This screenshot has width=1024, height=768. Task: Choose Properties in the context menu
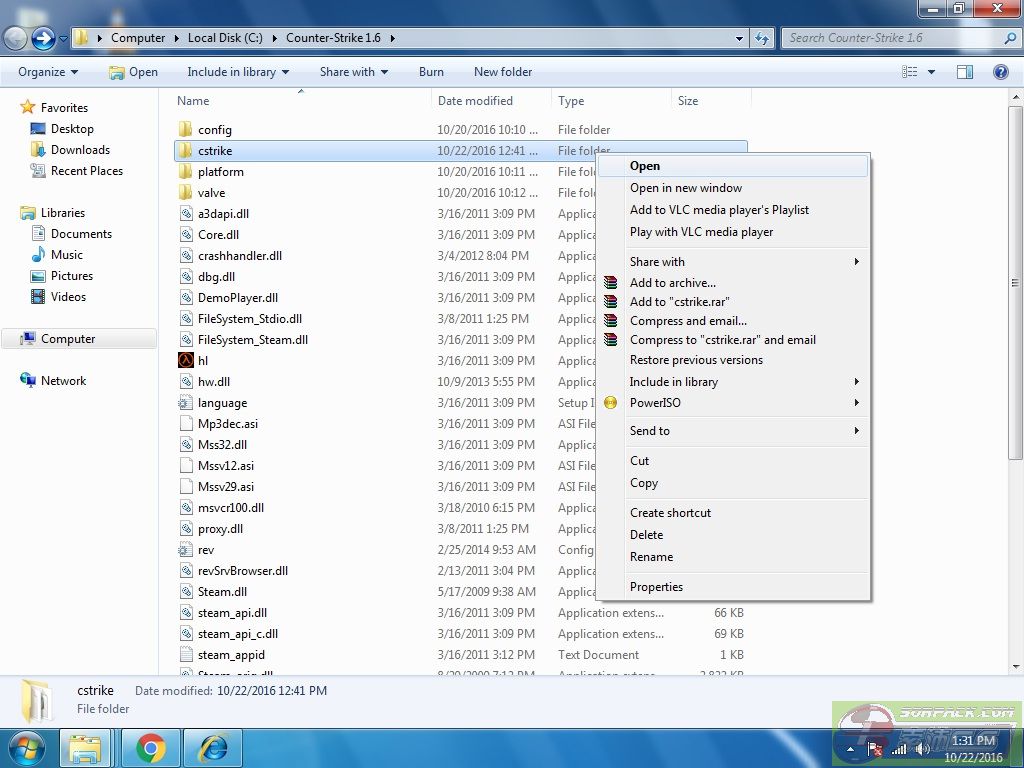point(656,587)
